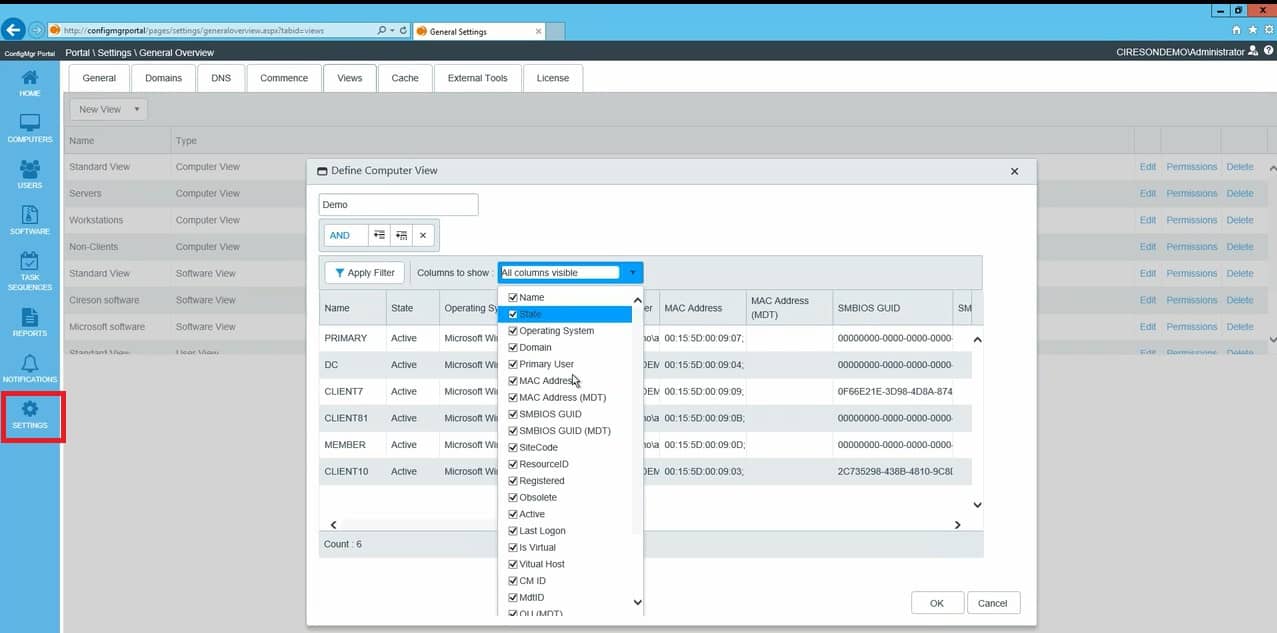Remove the filter group with the X icon
Viewport: 1277px width, 633px height.
pos(423,235)
